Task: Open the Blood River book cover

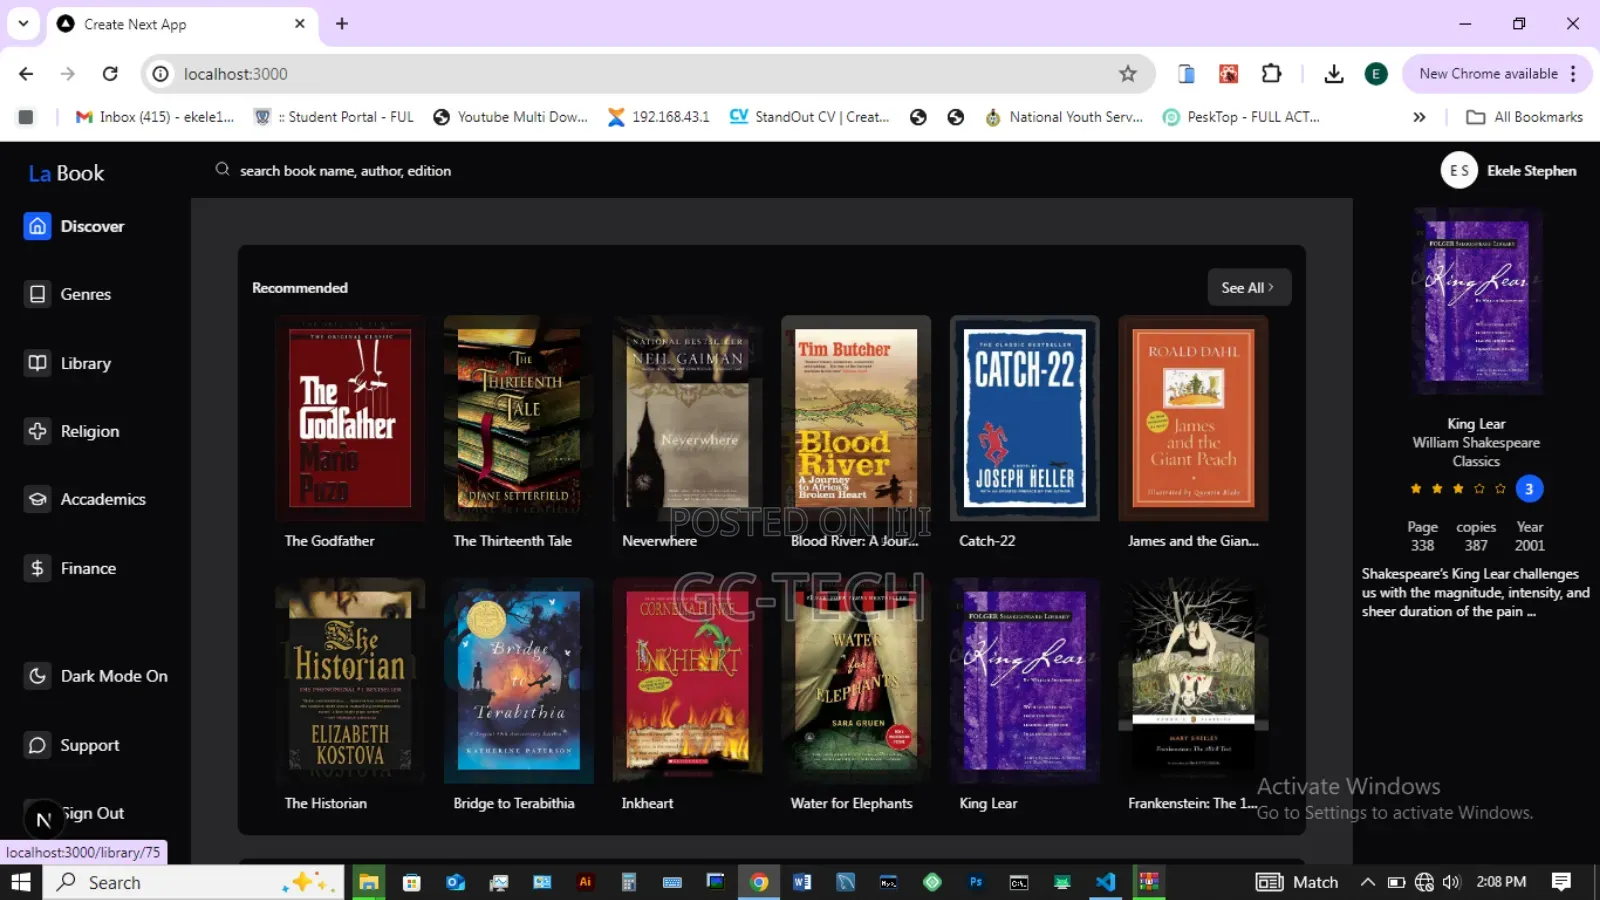Action: tap(856, 418)
